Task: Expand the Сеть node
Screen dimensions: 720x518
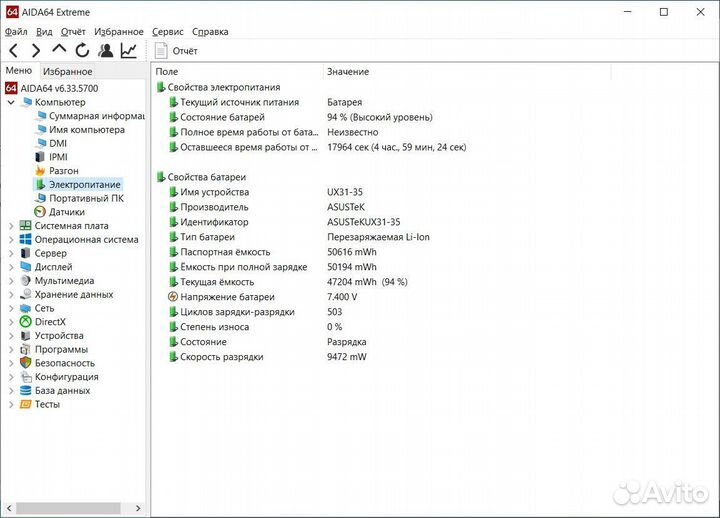Action: (11, 309)
